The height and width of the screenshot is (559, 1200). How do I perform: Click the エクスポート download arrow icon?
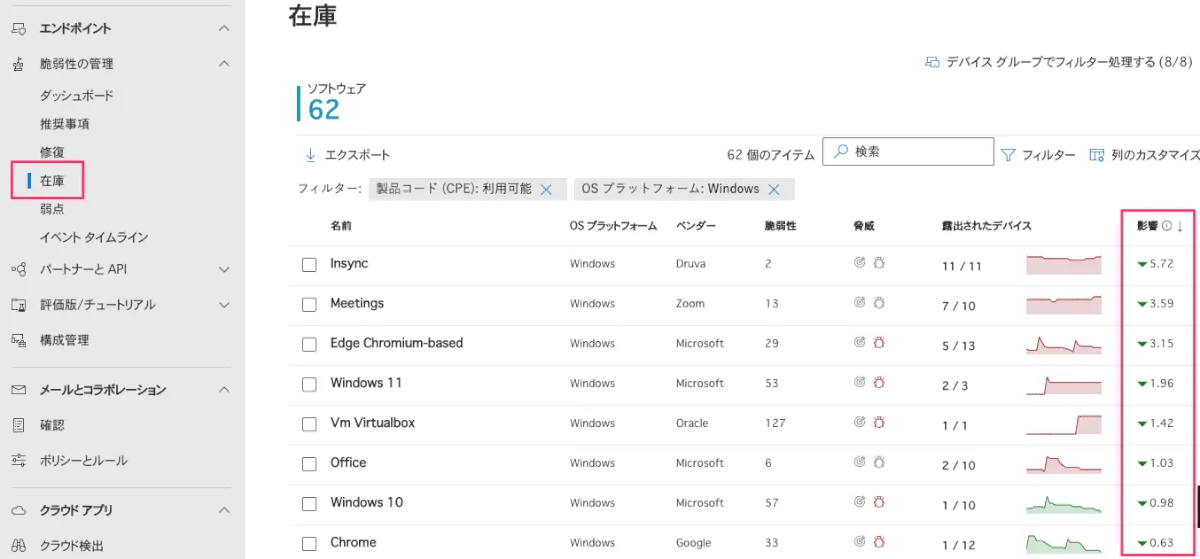310,155
